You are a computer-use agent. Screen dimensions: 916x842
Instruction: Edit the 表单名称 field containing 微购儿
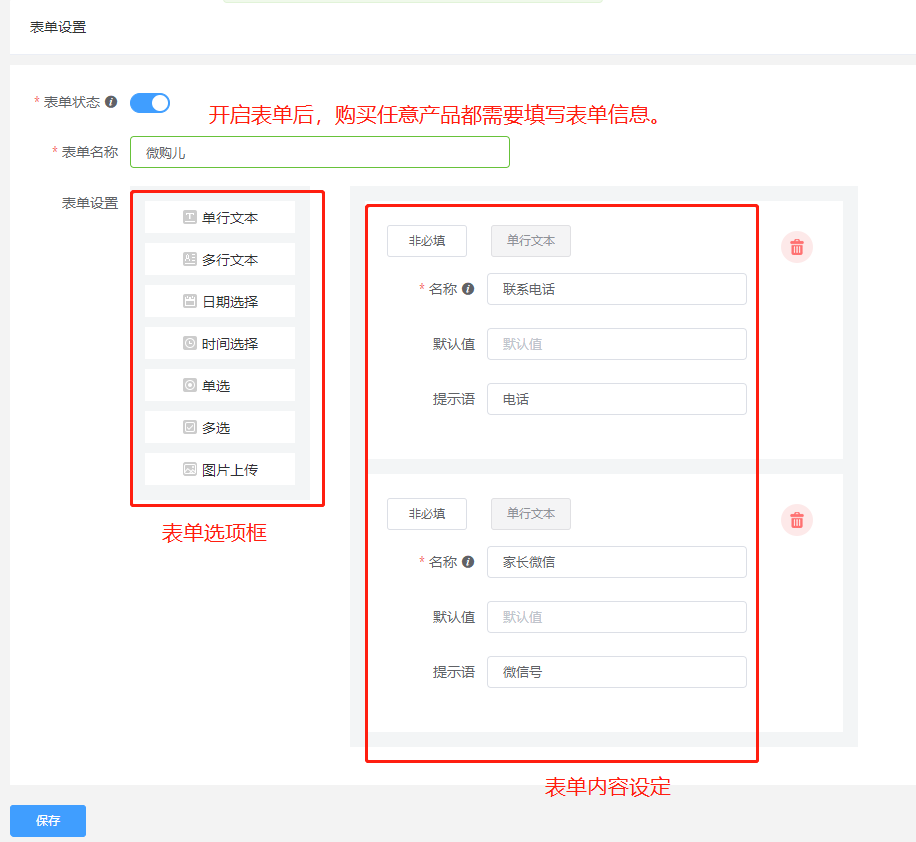(x=320, y=152)
